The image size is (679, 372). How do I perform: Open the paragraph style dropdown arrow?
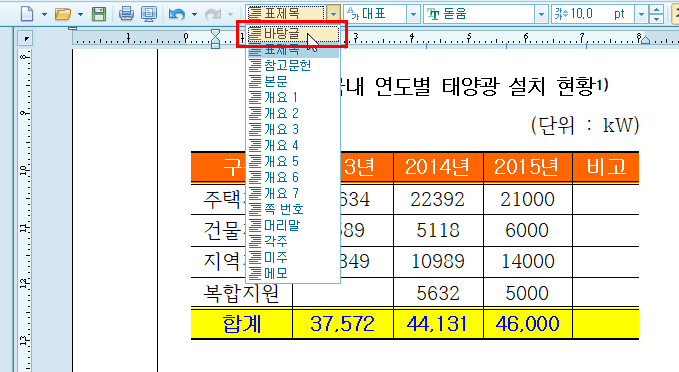333,14
